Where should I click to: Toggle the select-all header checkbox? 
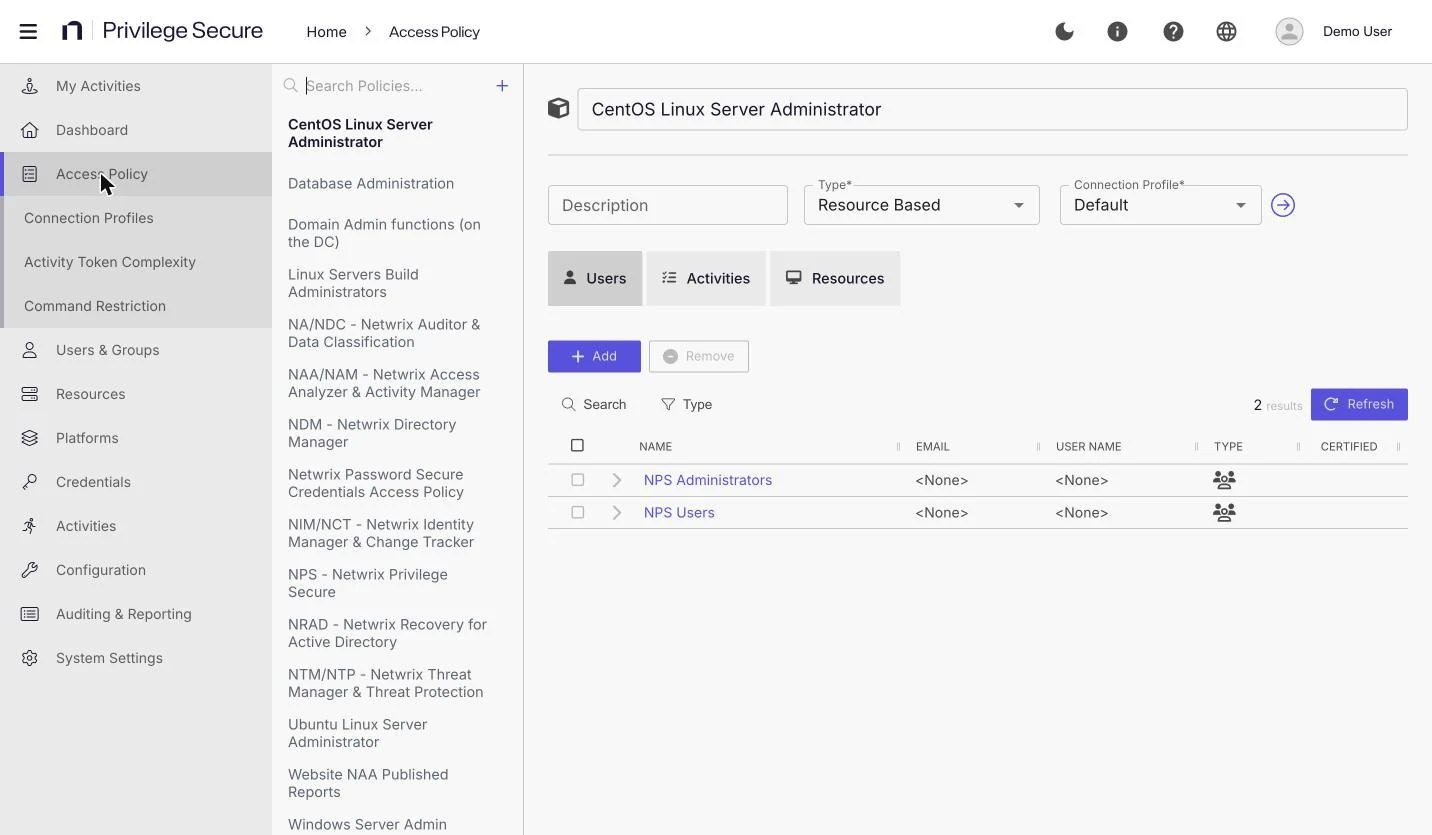tap(577, 445)
